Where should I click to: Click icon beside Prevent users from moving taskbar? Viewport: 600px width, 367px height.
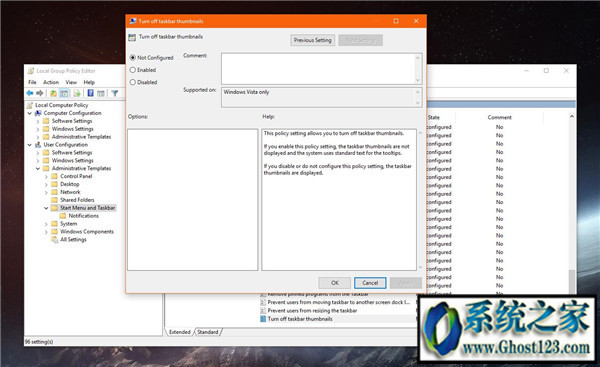point(263,302)
